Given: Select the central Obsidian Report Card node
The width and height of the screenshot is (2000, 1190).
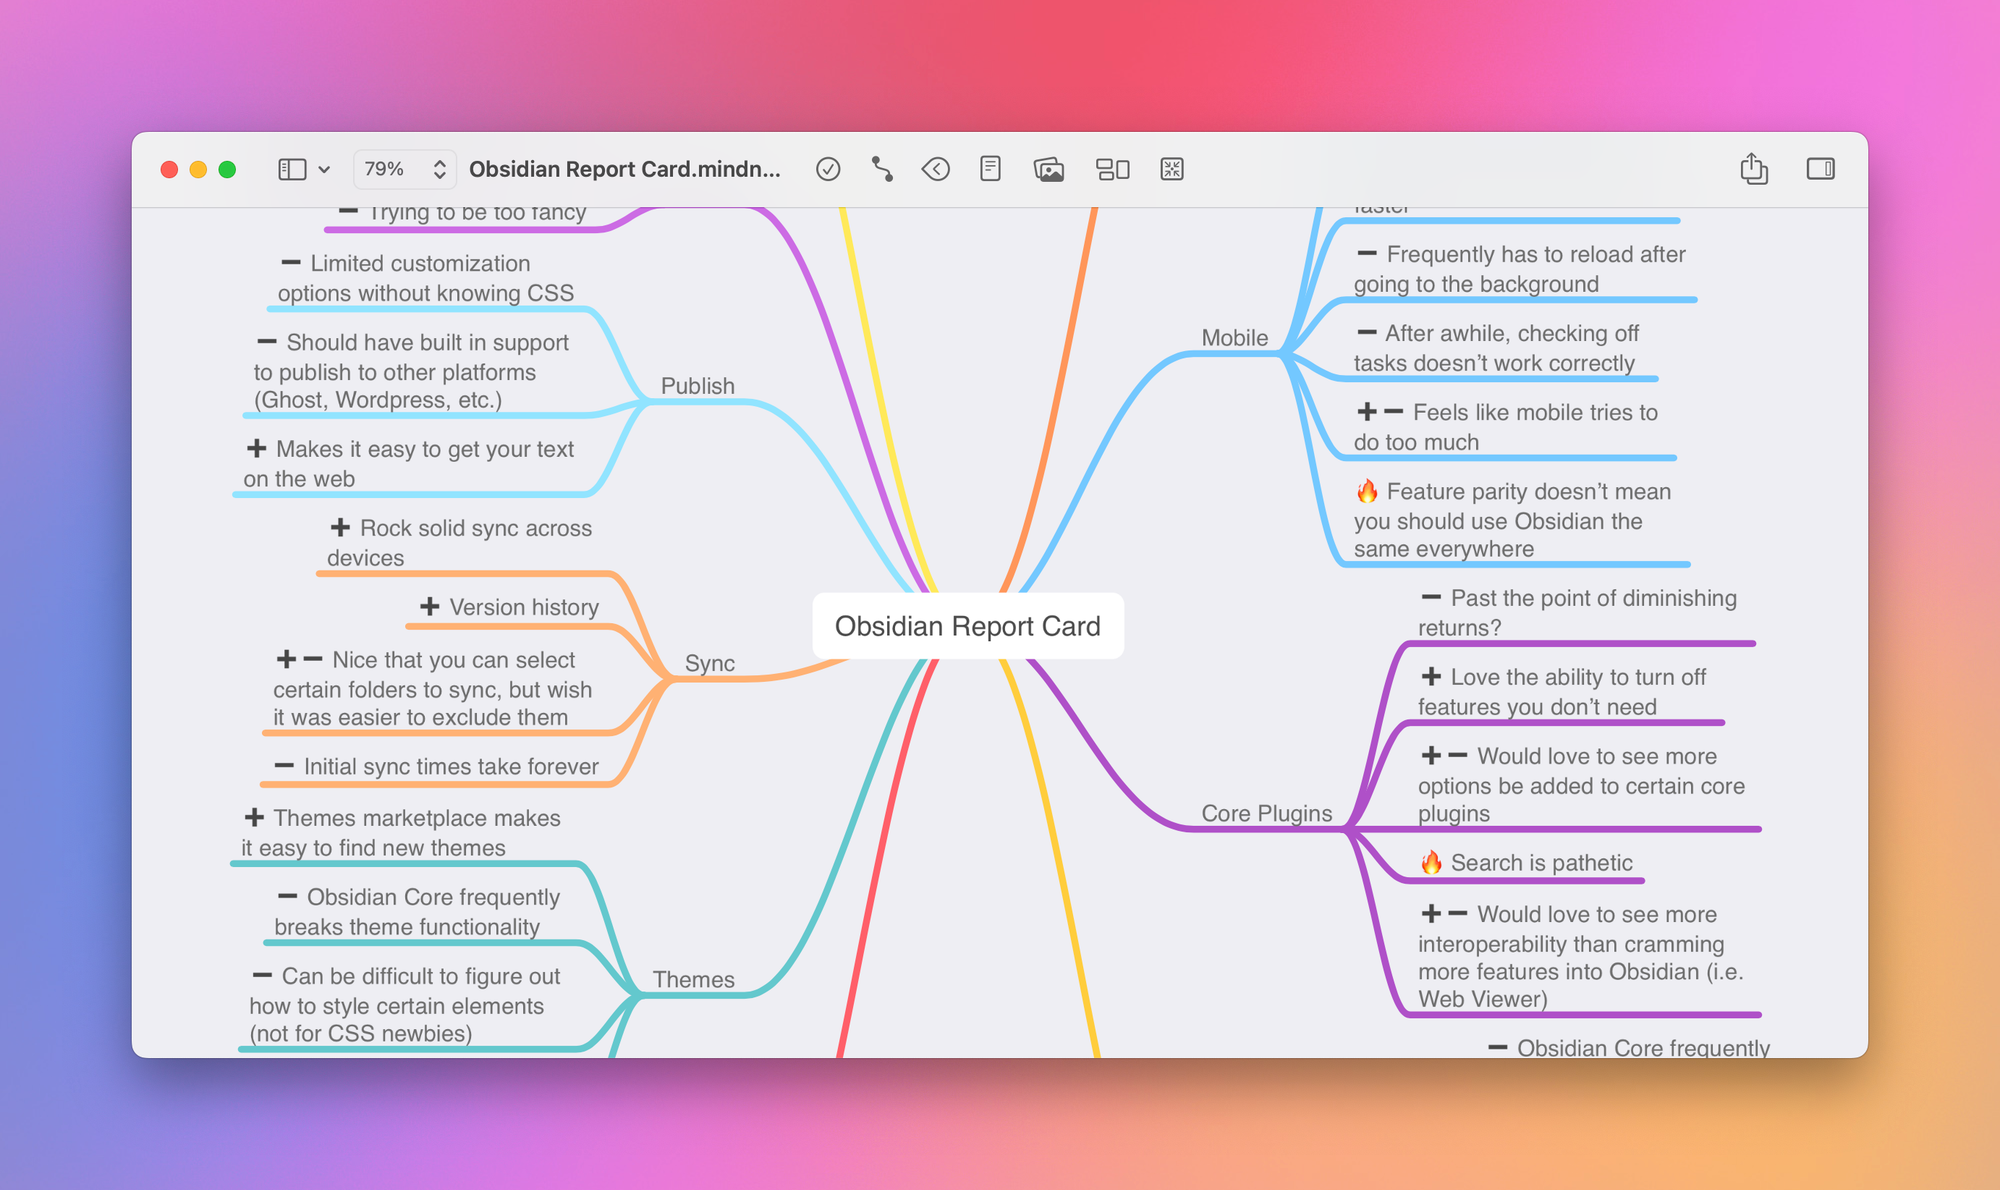Looking at the screenshot, I should pos(967,626).
